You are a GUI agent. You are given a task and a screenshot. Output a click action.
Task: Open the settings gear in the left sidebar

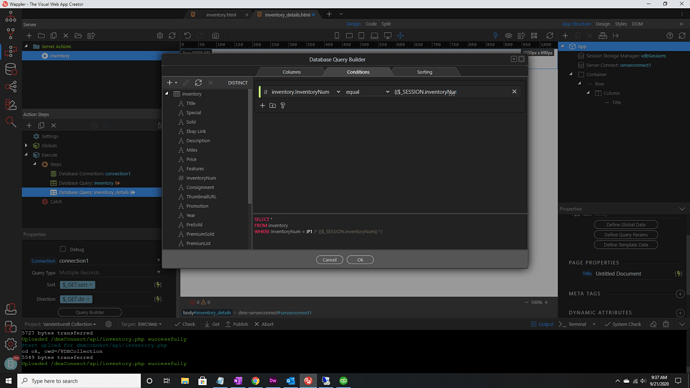tap(11, 344)
